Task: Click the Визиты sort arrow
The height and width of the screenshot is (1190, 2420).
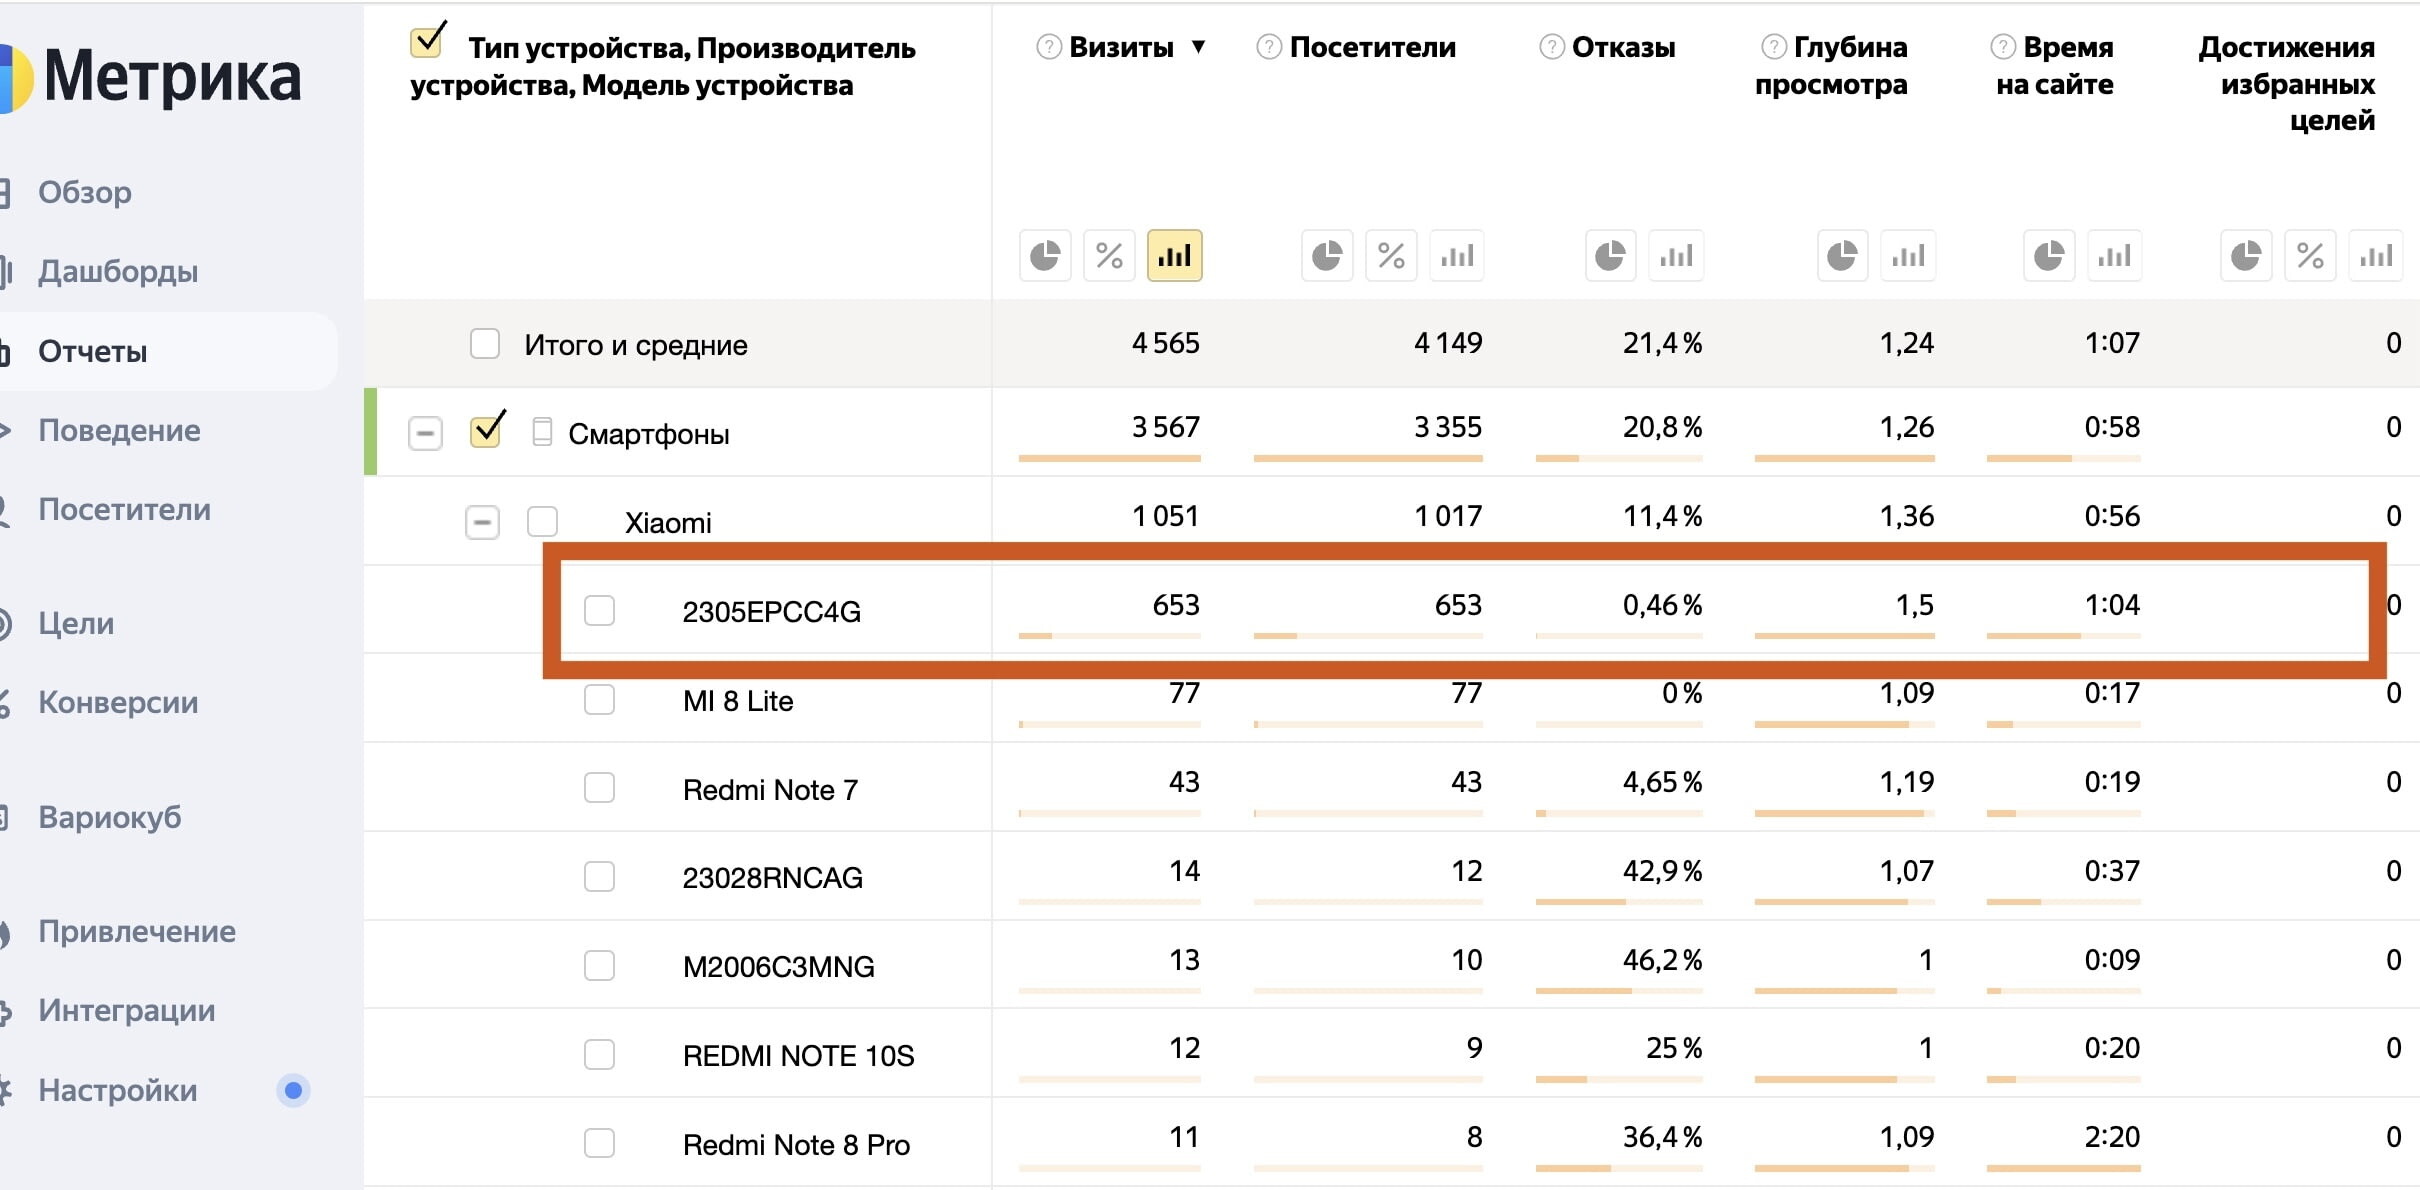Action: click(1198, 47)
